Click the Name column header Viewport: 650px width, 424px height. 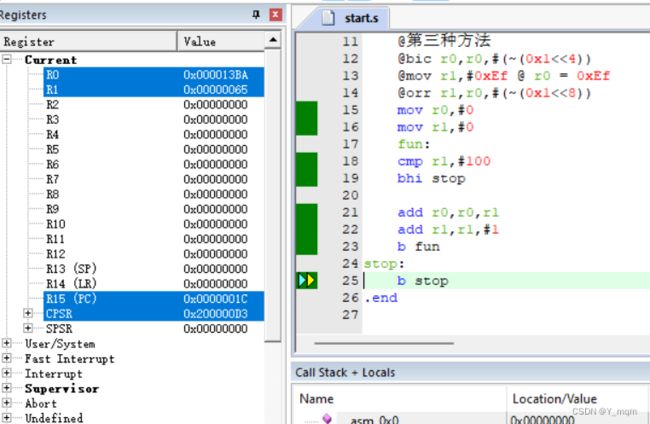[316, 399]
